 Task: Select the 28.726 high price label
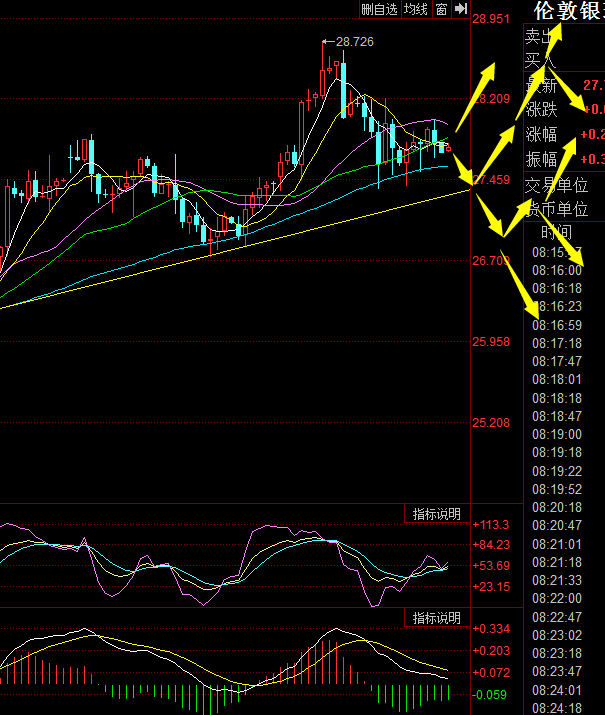(x=354, y=42)
